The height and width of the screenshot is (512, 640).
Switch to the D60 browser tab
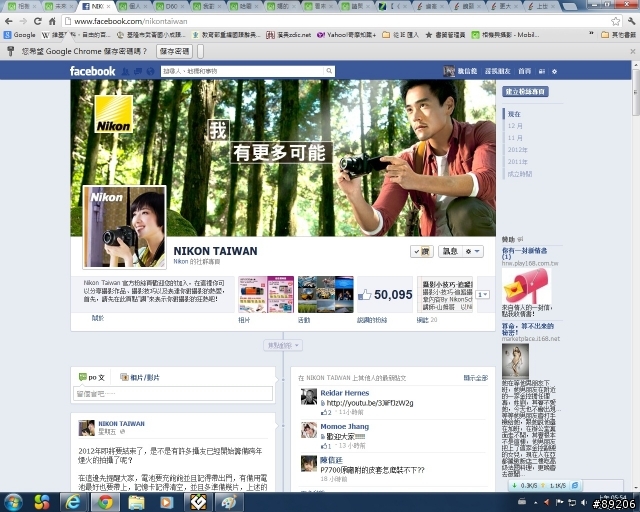click(x=171, y=6)
